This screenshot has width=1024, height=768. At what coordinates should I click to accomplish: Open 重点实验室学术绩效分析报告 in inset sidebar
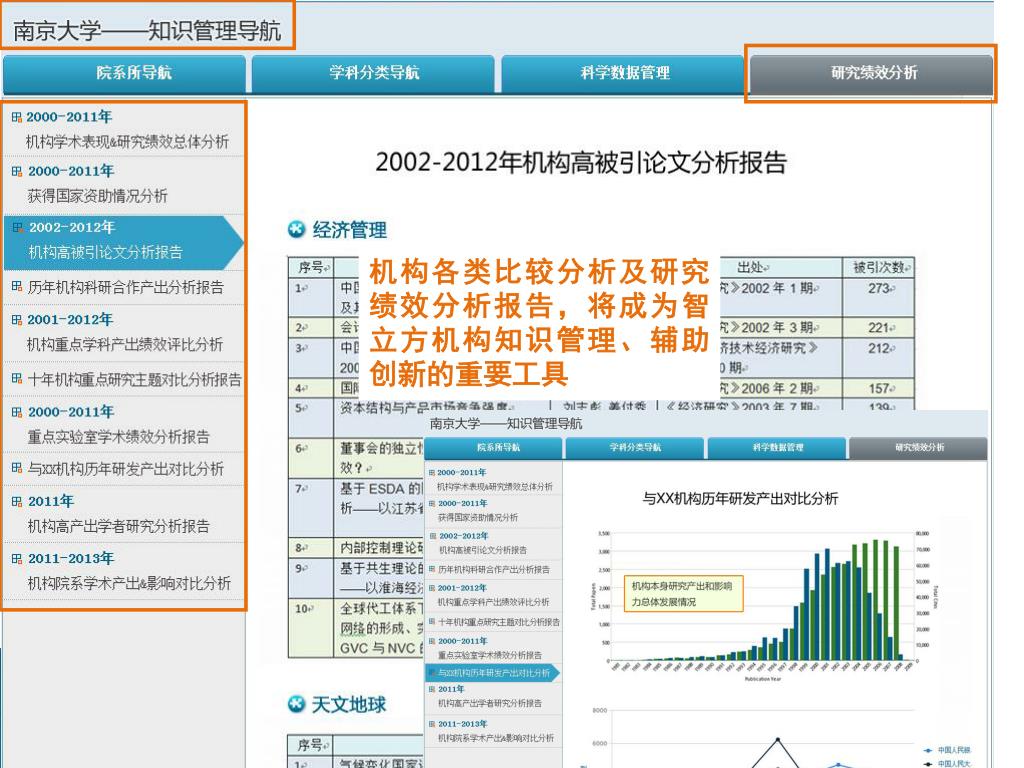click(490, 655)
